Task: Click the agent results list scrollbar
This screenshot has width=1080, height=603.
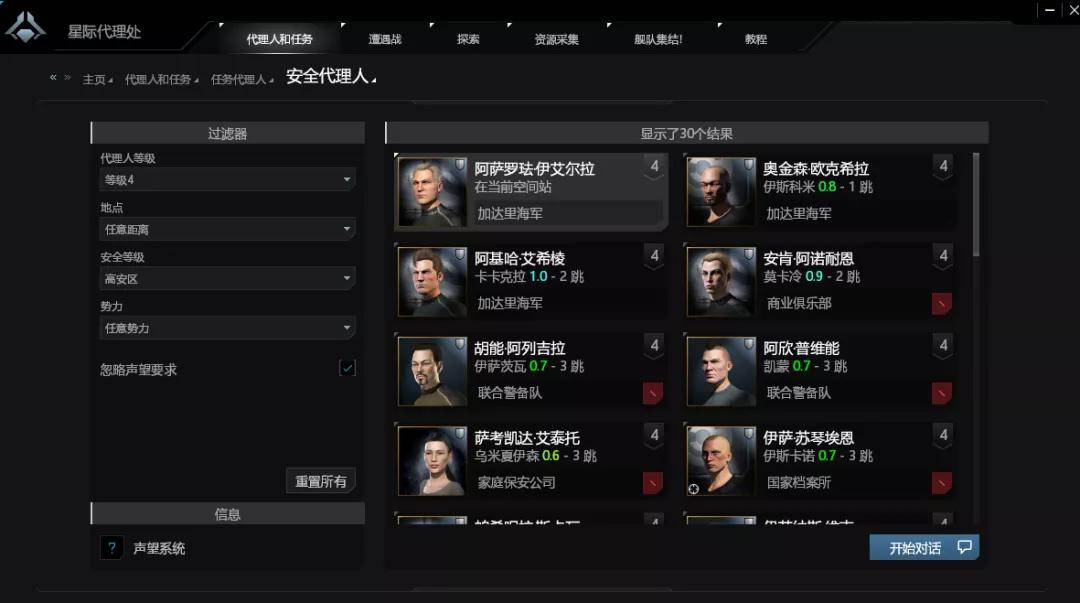Action: (x=976, y=205)
